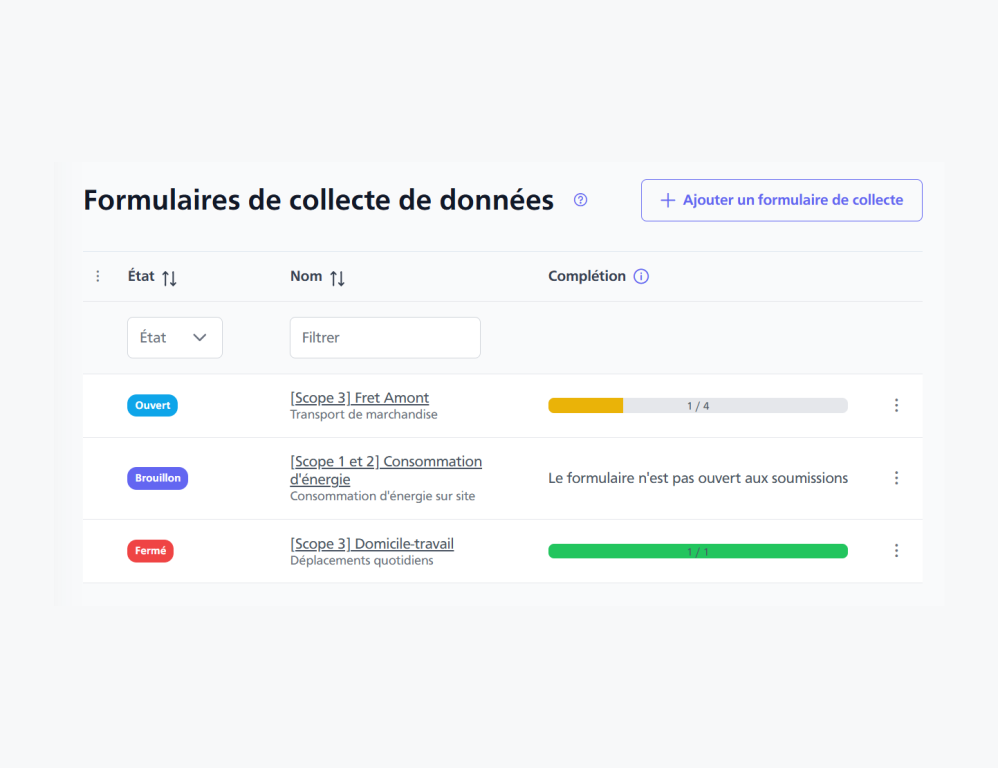Click 'Formulaires de collecte de données' heading
998x768 pixels.
[318, 200]
